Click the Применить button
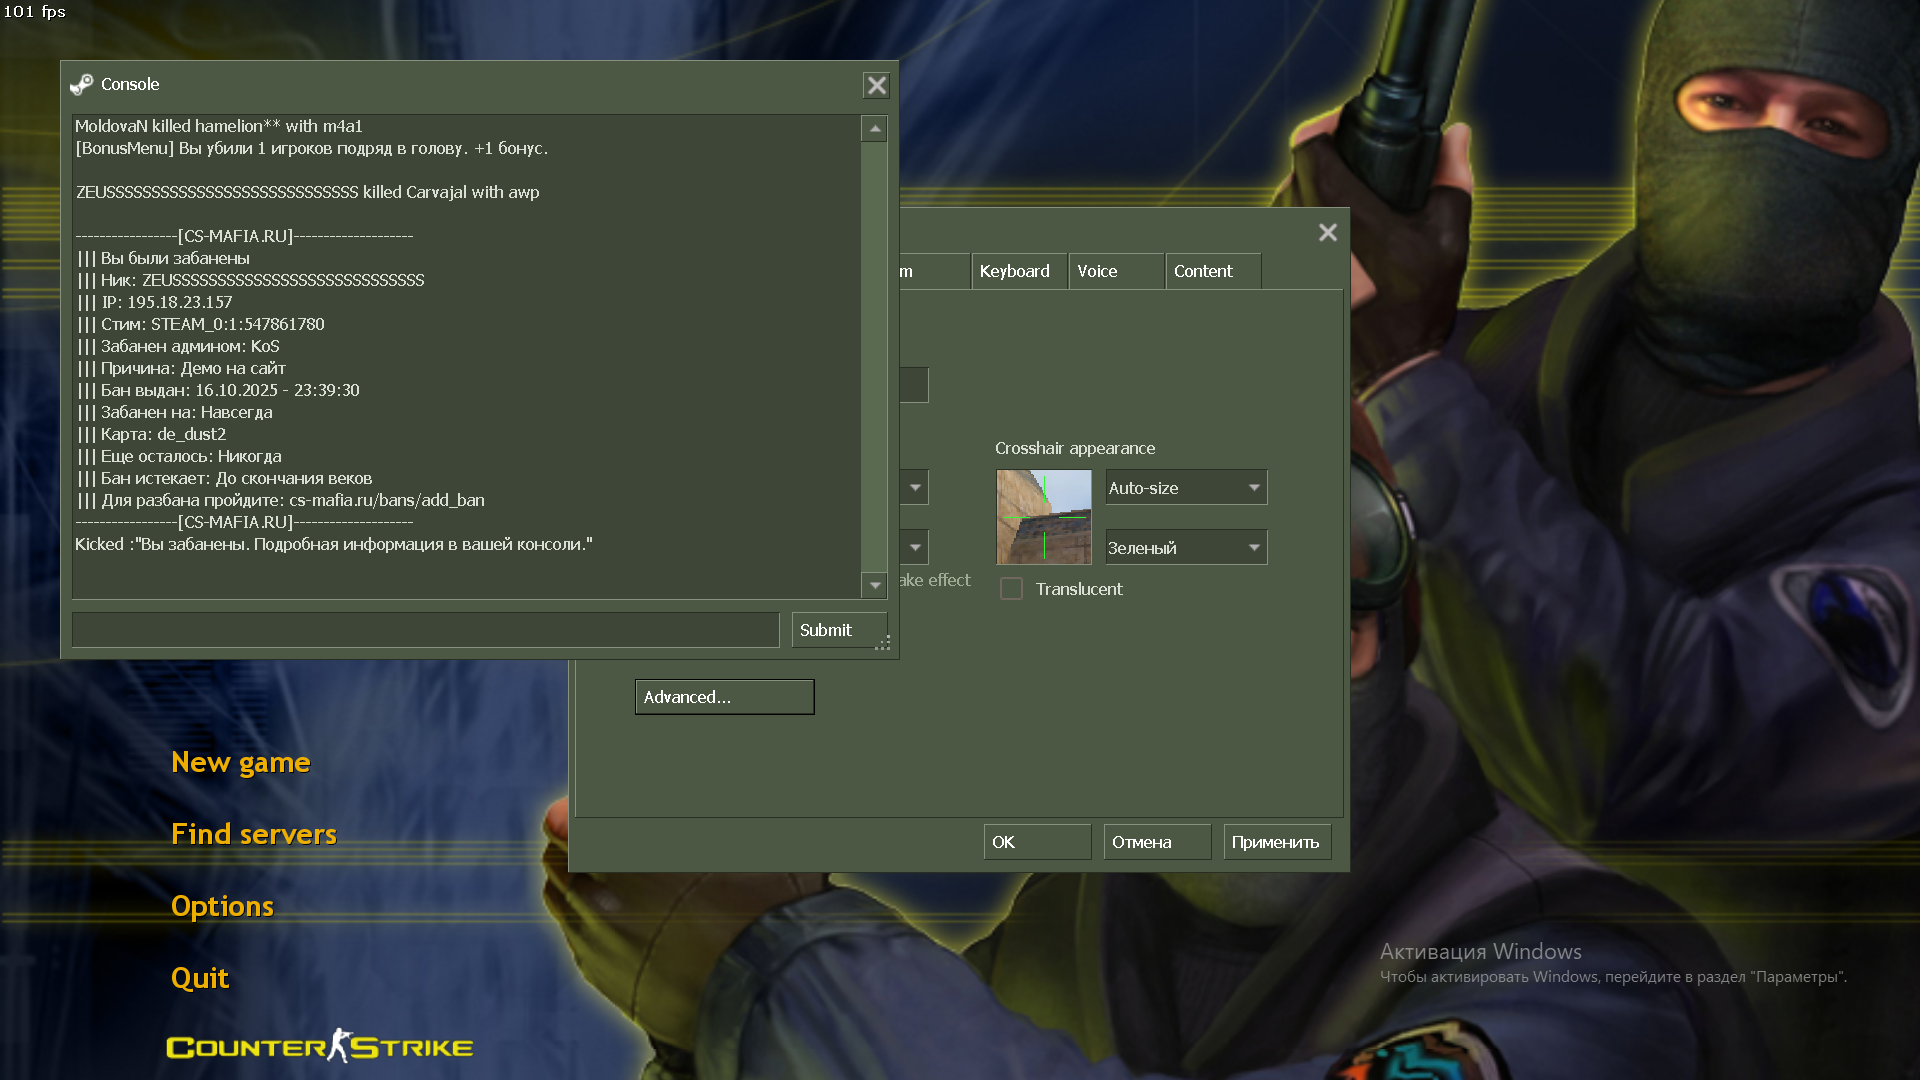1920x1080 pixels. 1275,842
